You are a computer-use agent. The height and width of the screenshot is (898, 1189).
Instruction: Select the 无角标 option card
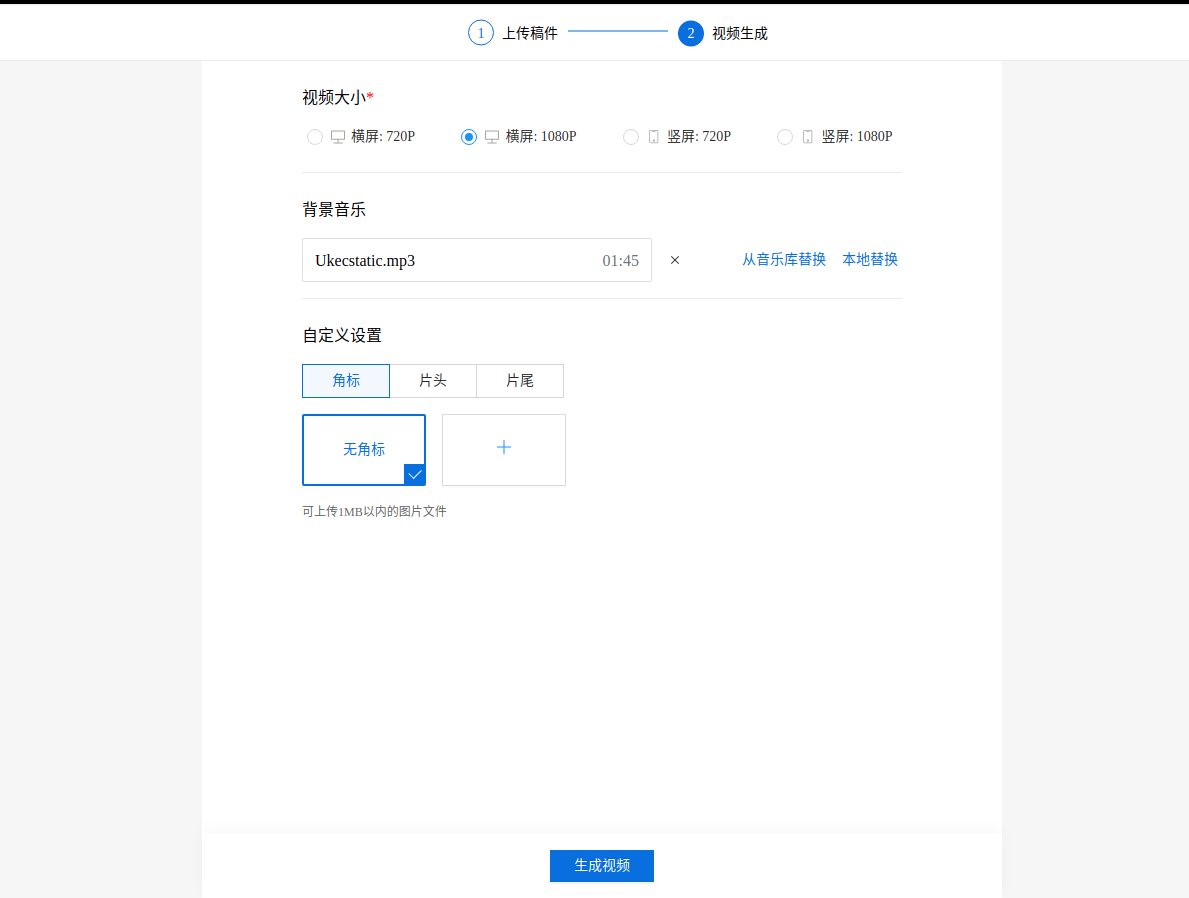pos(364,450)
